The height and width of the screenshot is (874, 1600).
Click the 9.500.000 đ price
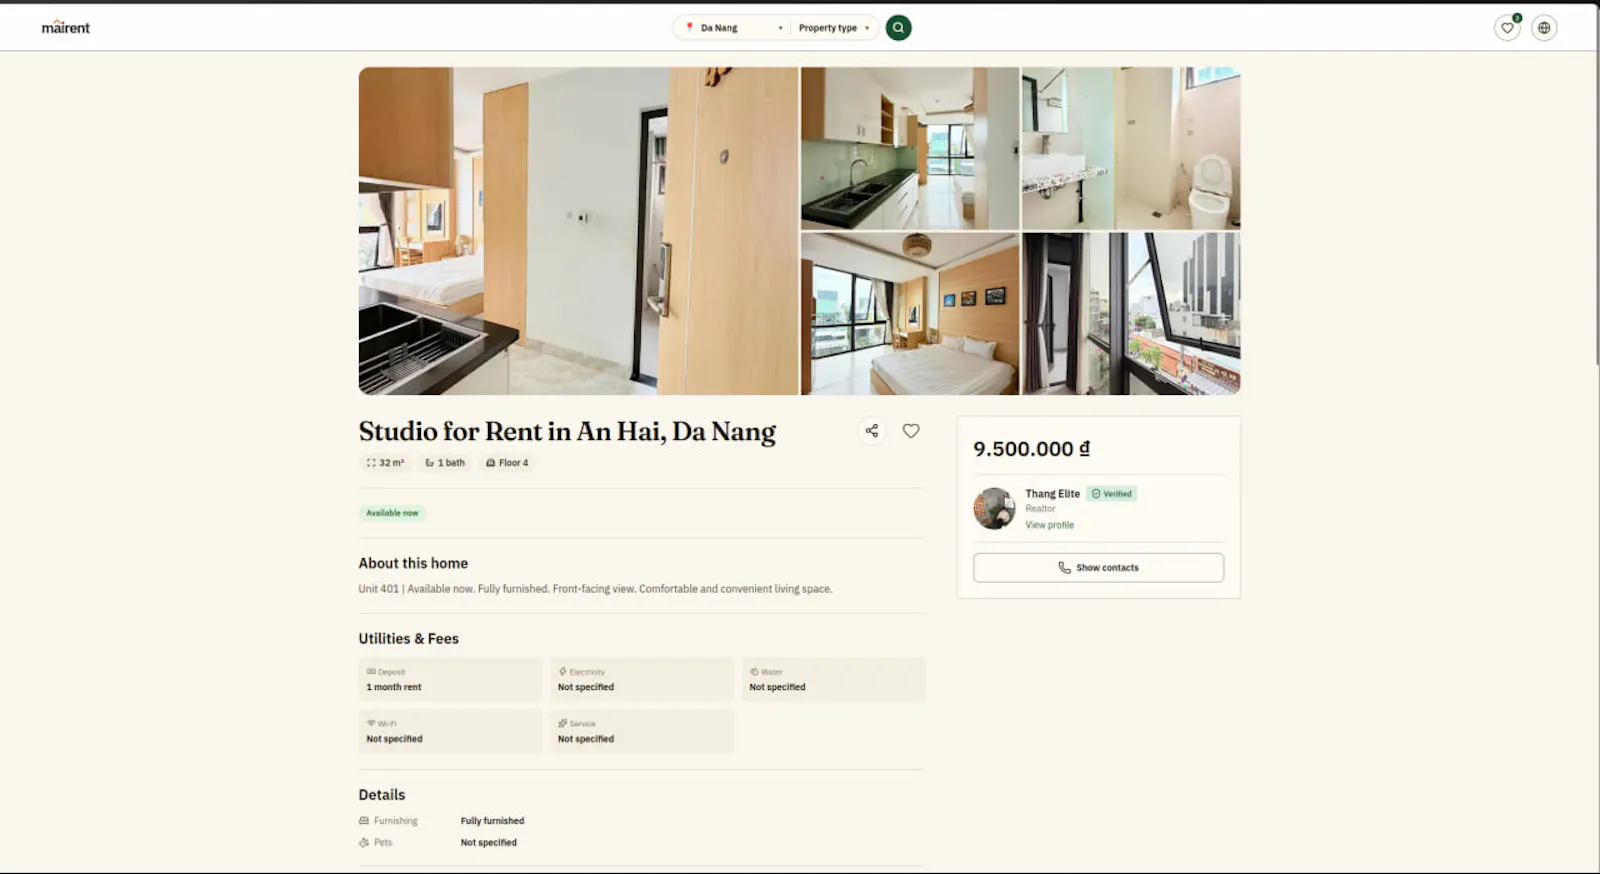click(1032, 449)
